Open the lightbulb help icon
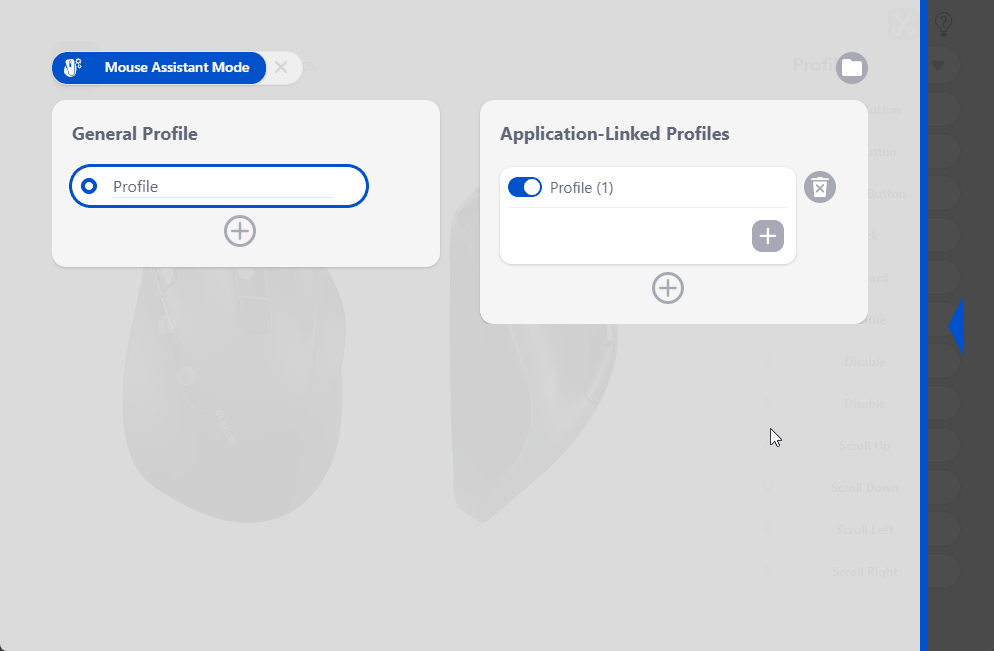The height and width of the screenshot is (651, 994). 943,24
